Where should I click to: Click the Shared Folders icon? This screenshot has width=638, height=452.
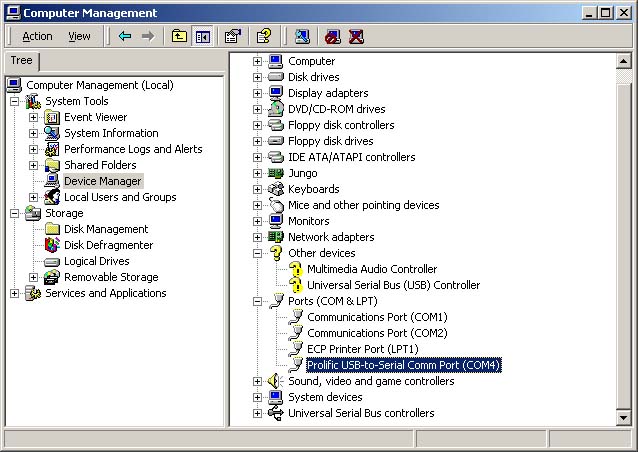pos(52,165)
